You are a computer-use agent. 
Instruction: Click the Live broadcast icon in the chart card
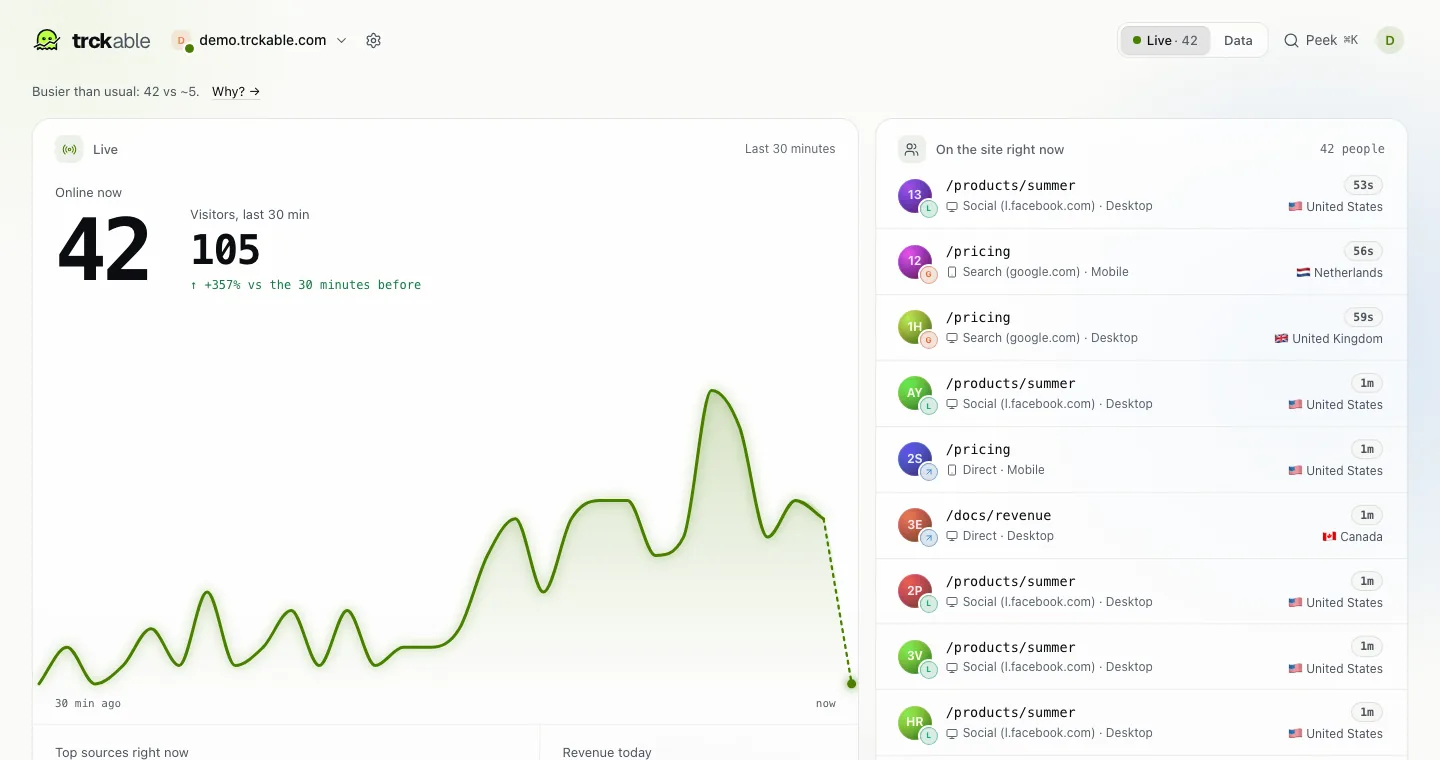pos(69,149)
